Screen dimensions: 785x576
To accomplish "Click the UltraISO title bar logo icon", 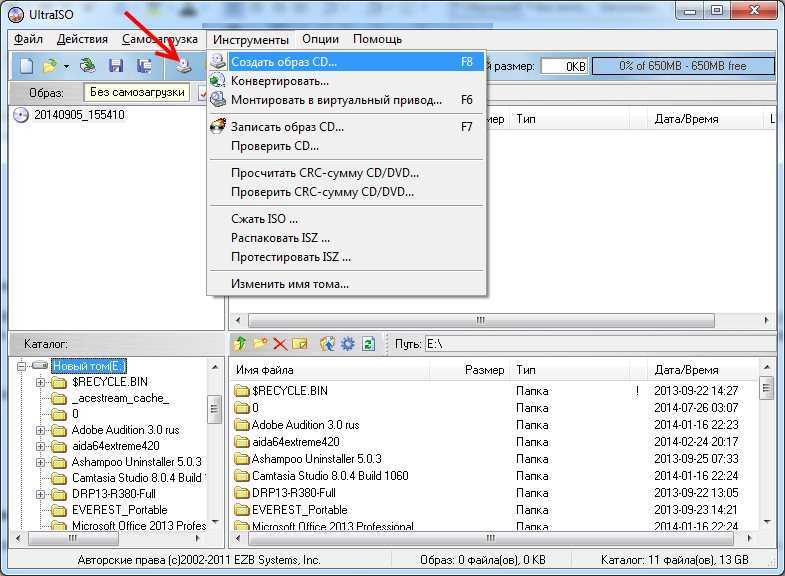I will coord(16,15).
